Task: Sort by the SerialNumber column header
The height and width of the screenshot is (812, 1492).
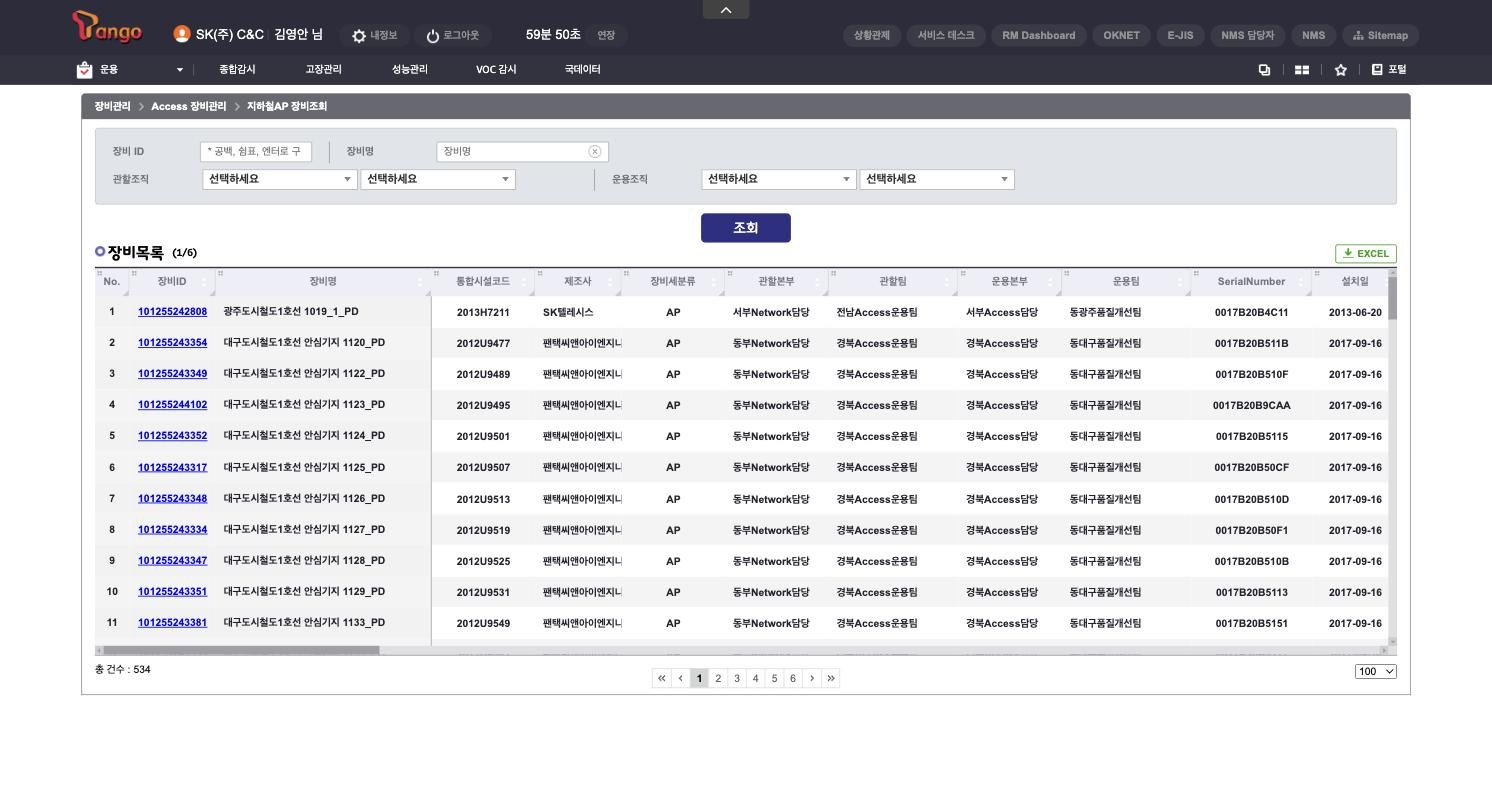Action: point(1251,282)
